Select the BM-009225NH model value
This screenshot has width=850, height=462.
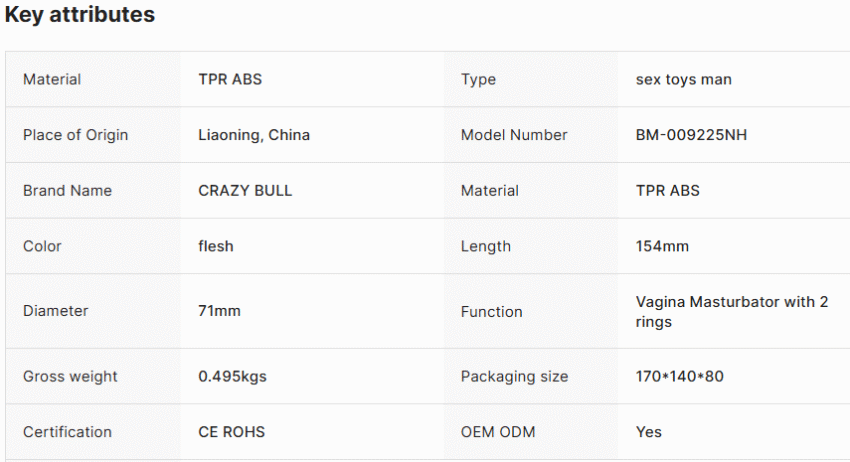coord(691,135)
